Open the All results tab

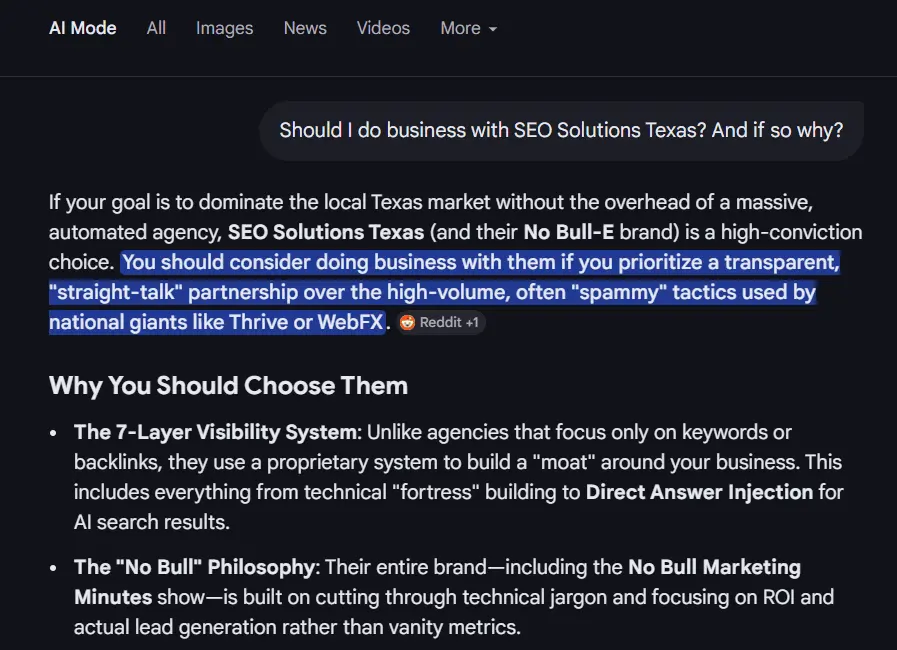point(156,28)
